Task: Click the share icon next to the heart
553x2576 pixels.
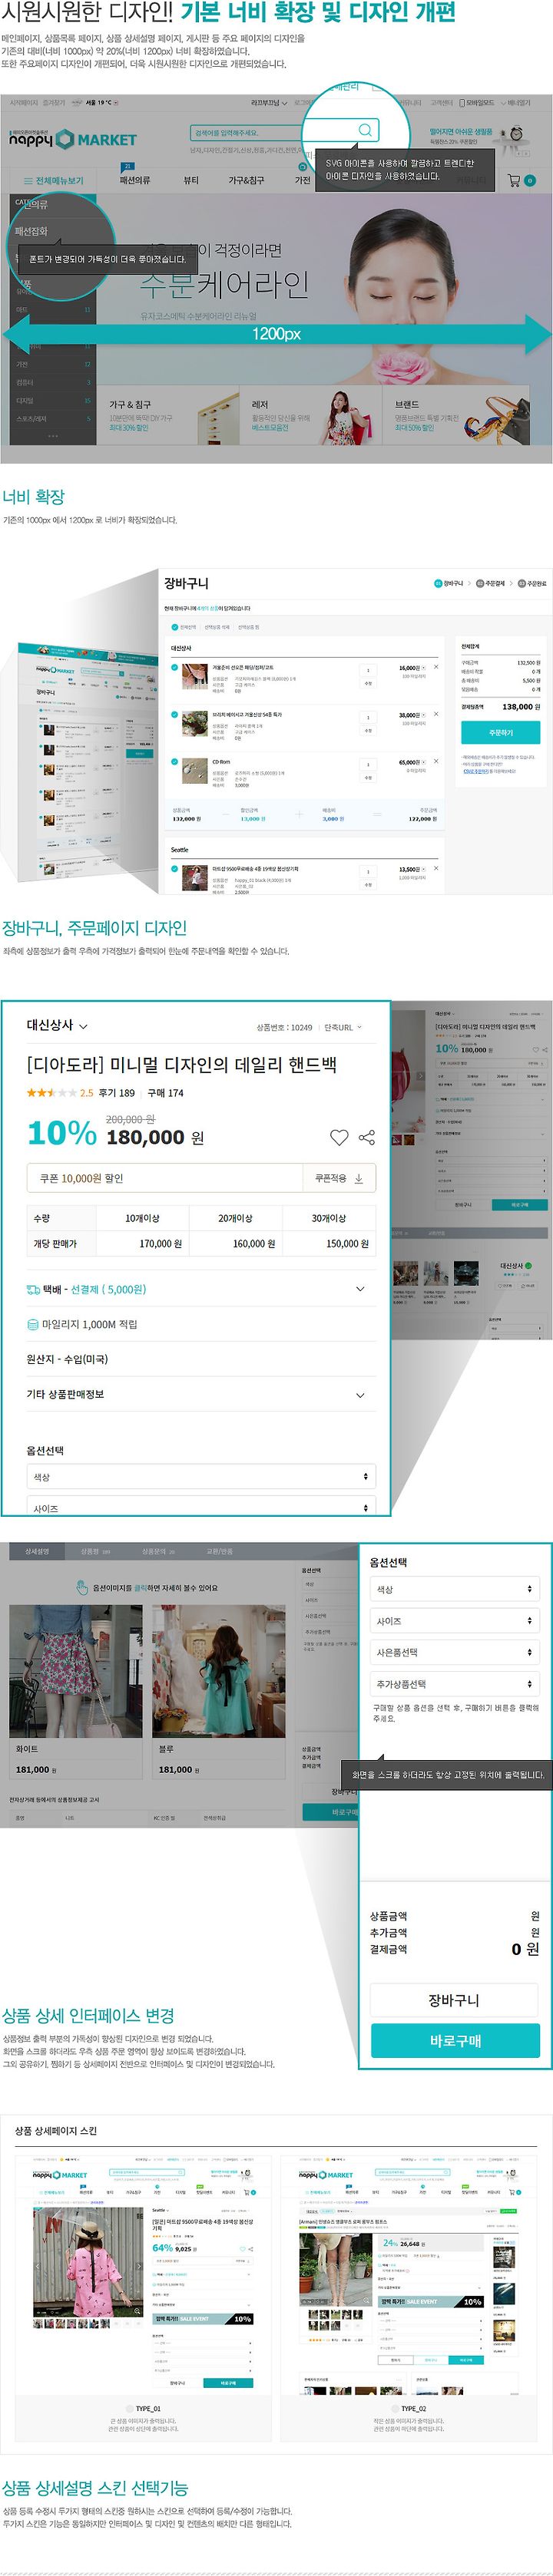Action: (x=367, y=1137)
